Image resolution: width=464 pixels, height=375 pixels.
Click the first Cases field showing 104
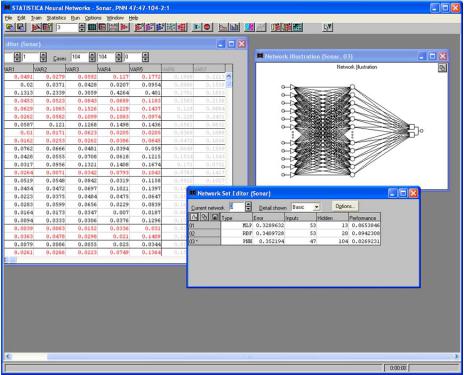(x=80, y=57)
